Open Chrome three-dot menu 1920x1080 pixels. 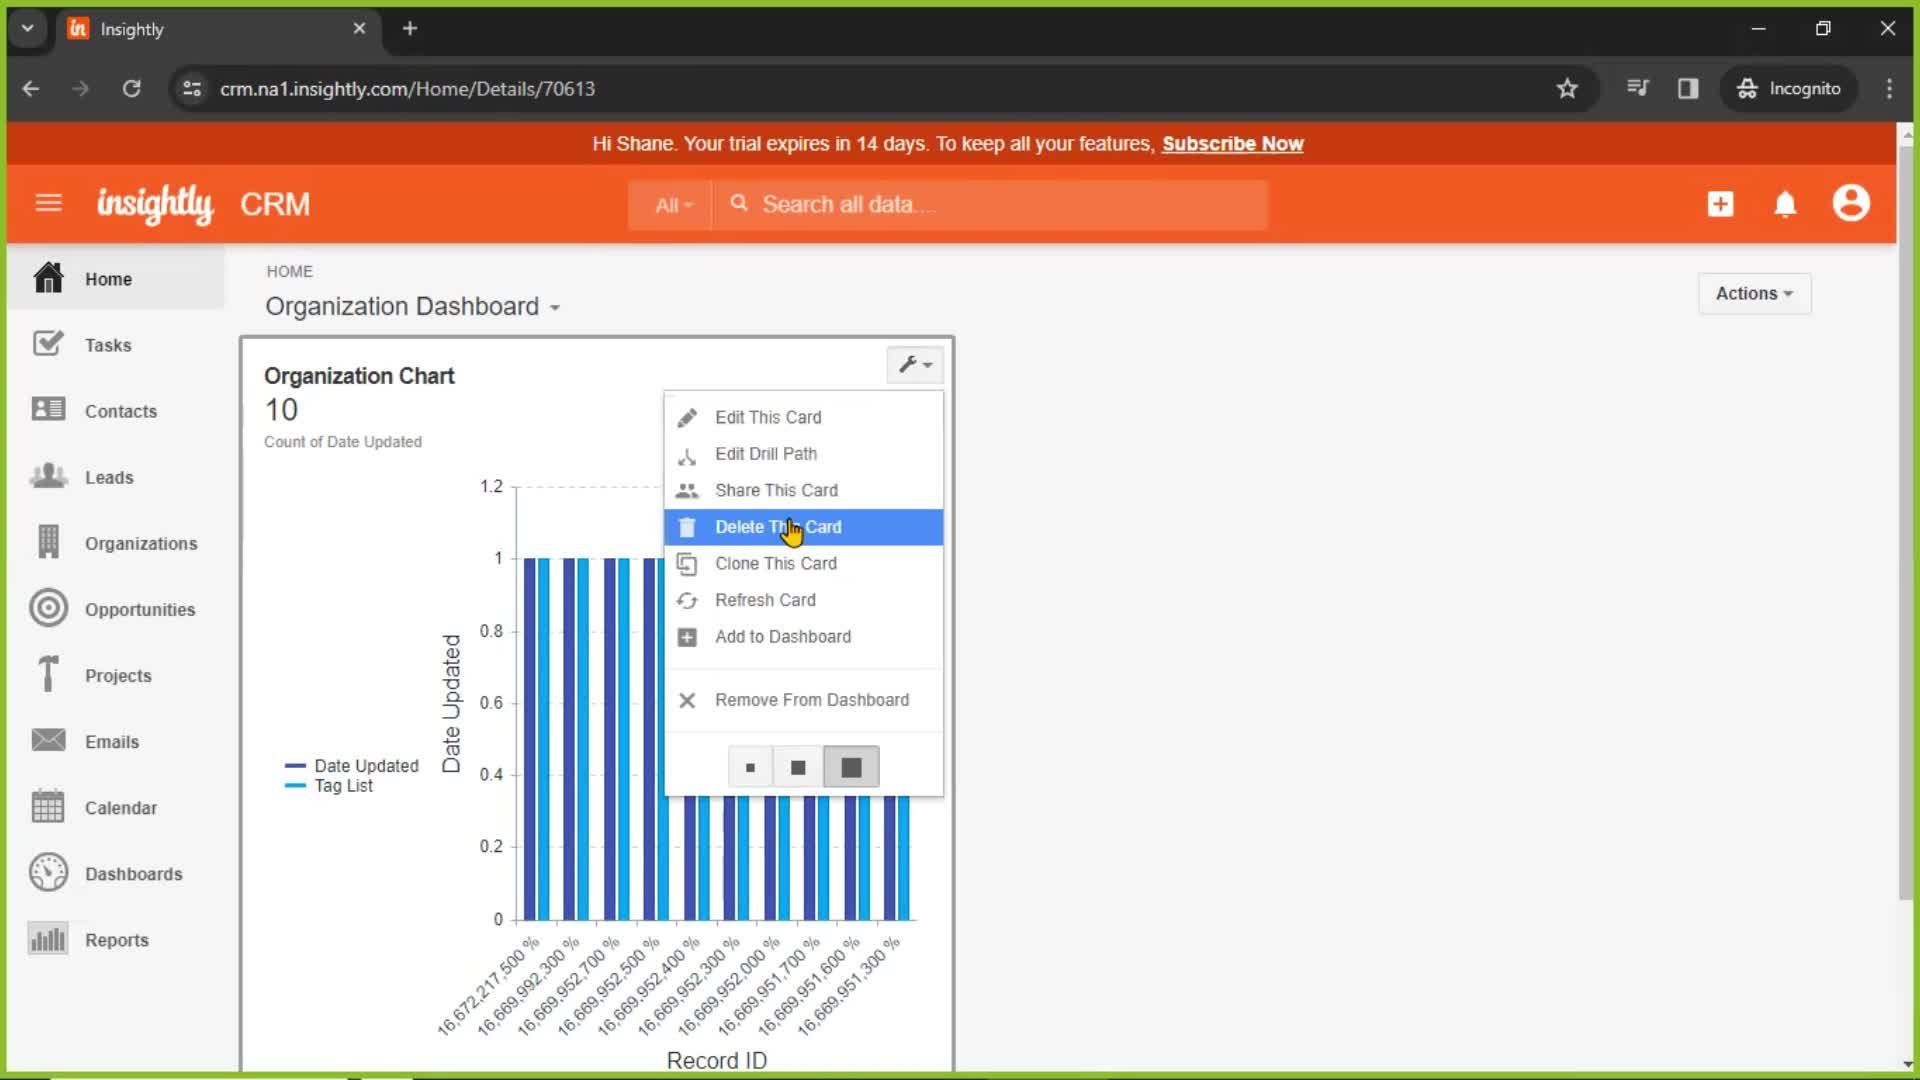1889,88
